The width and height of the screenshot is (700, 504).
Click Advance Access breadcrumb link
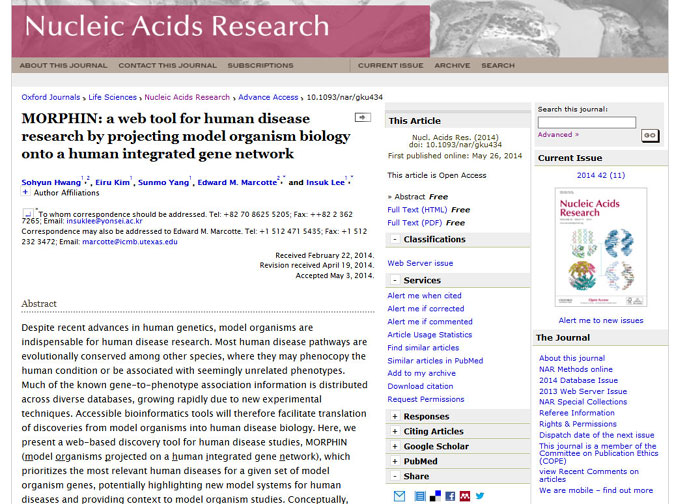tap(268, 97)
